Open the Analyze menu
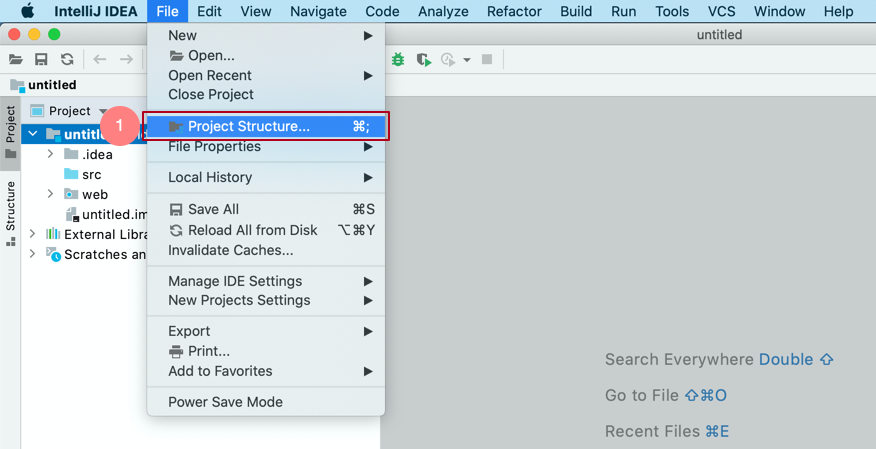The image size is (876, 449). click(443, 11)
